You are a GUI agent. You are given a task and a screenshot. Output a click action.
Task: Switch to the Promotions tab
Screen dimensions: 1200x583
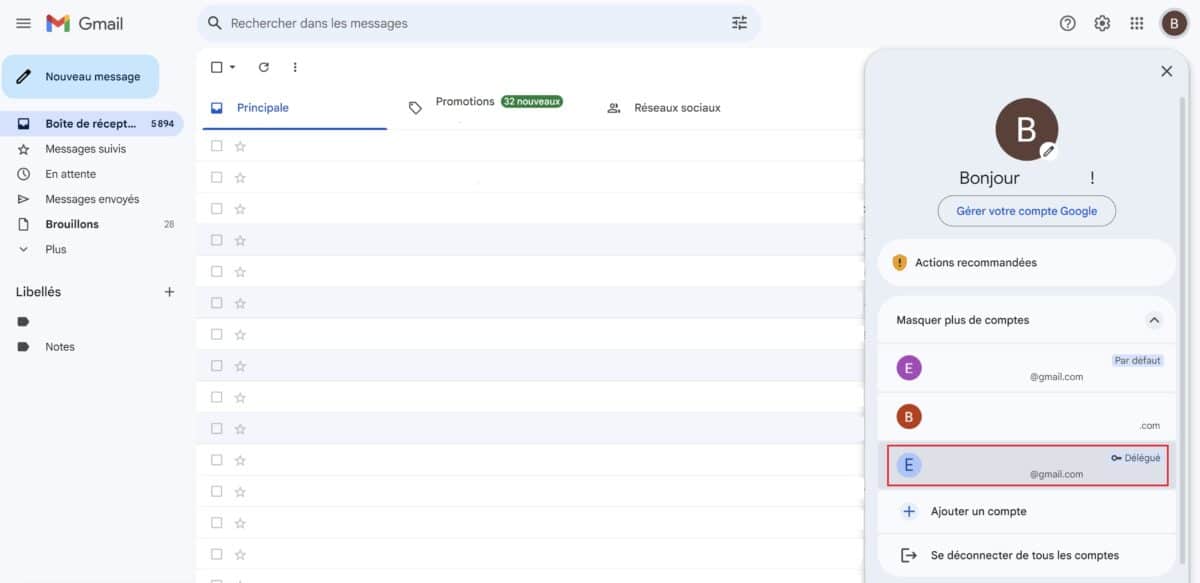click(x=463, y=101)
